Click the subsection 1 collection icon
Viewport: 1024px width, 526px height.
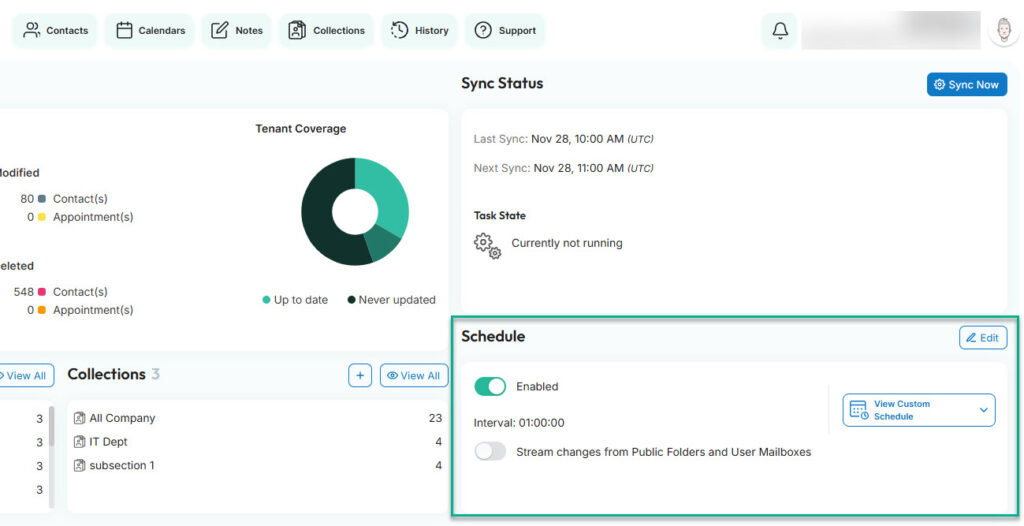tap(80, 465)
